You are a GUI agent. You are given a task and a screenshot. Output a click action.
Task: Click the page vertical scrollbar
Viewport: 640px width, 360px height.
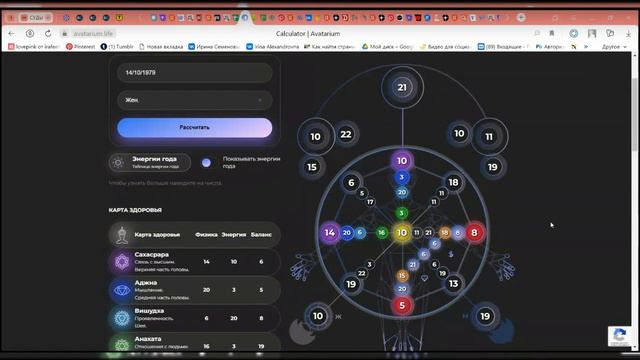click(635, 114)
